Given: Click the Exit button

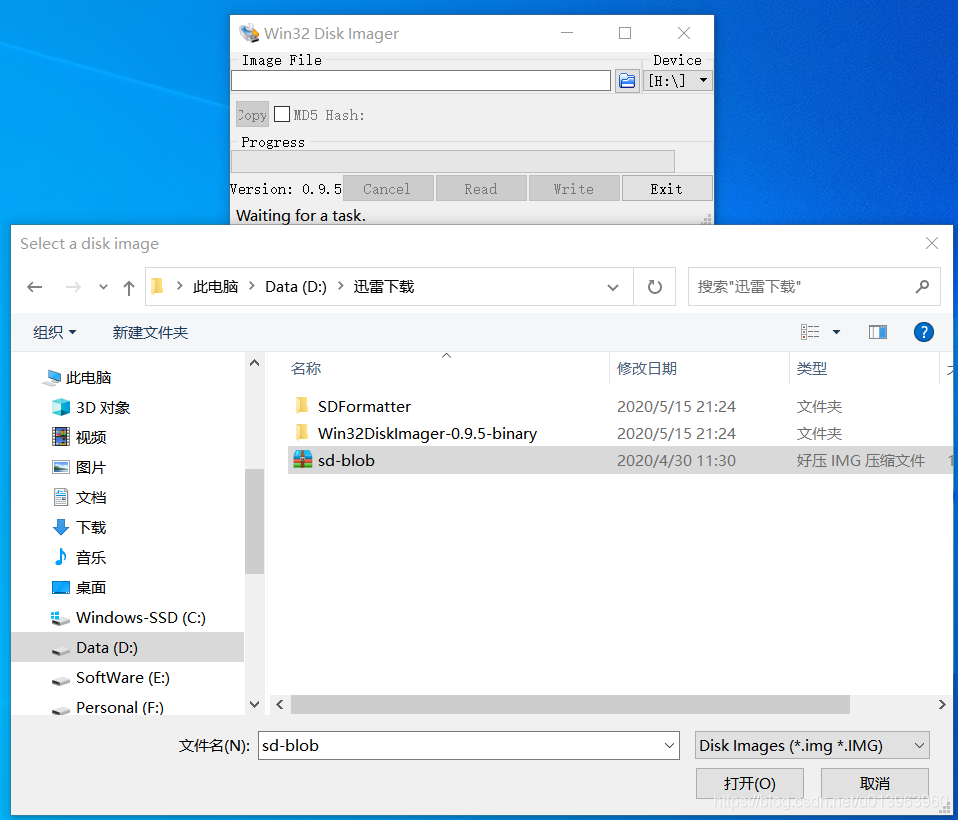Looking at the screenshot, I should 667,189.
